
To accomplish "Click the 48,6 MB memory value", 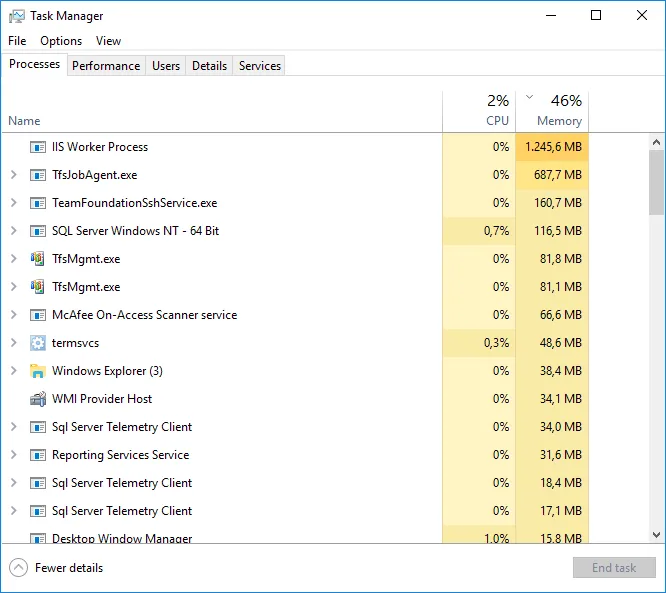I will point(561,343).
